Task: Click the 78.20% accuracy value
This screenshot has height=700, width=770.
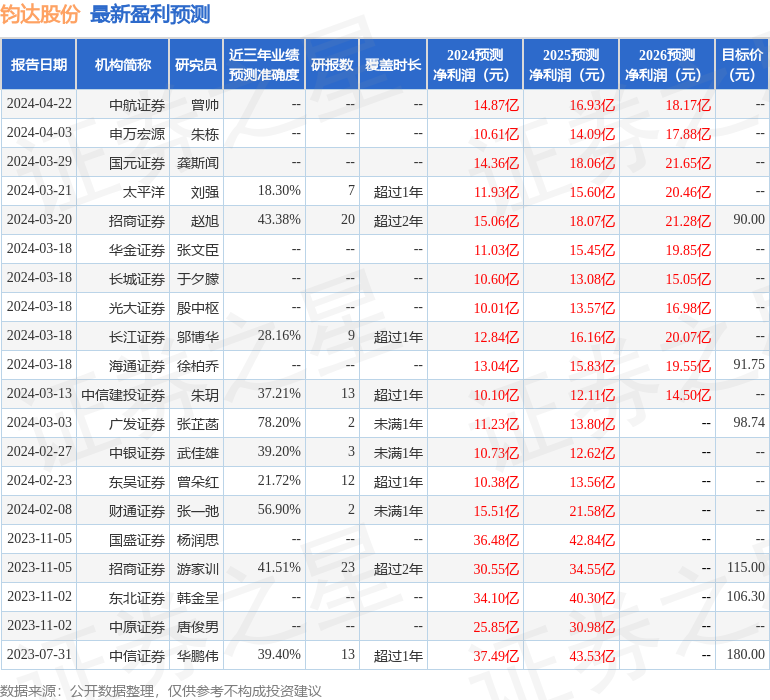Action: click(279, 422)
